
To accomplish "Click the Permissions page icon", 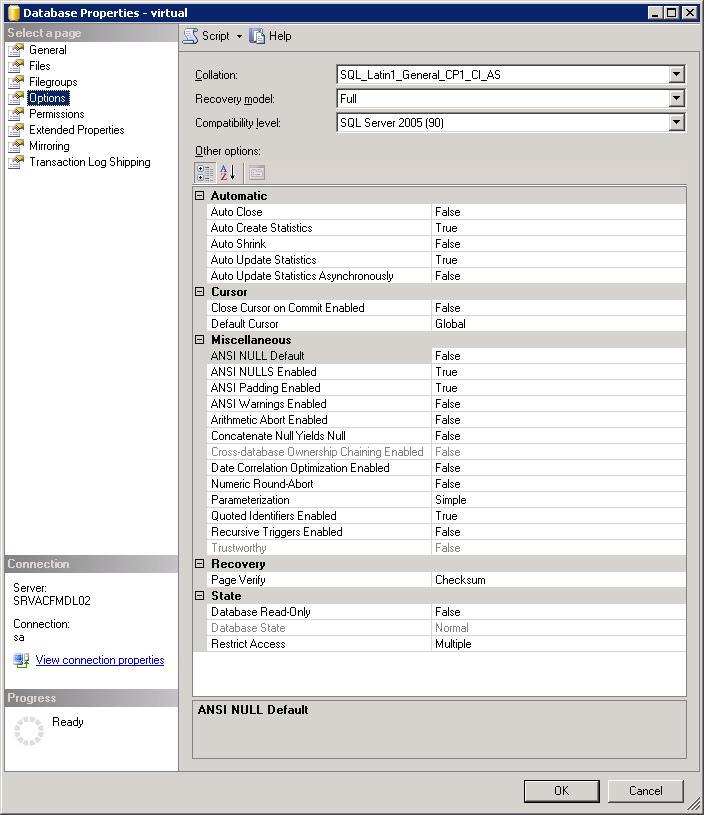I will pos(16,114).
